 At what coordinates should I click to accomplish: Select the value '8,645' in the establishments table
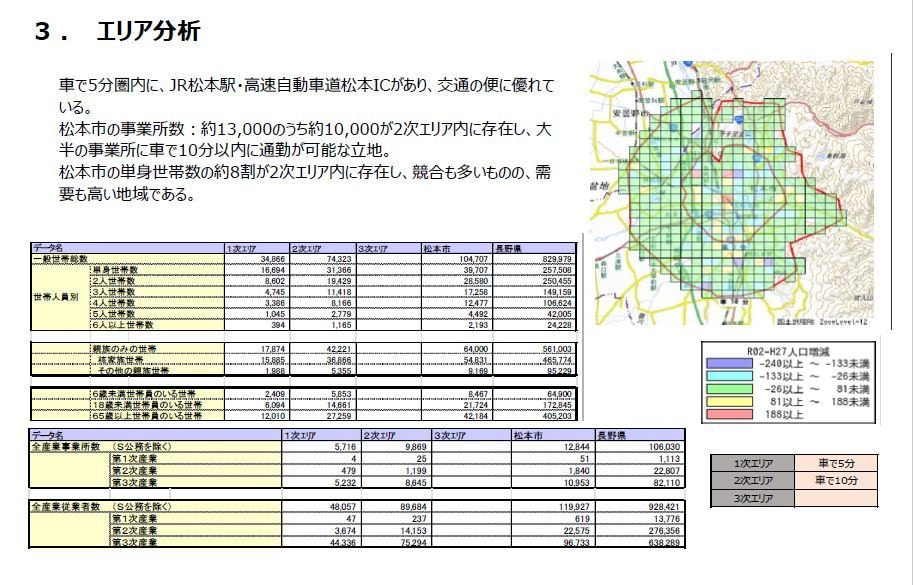pos(416,483)
